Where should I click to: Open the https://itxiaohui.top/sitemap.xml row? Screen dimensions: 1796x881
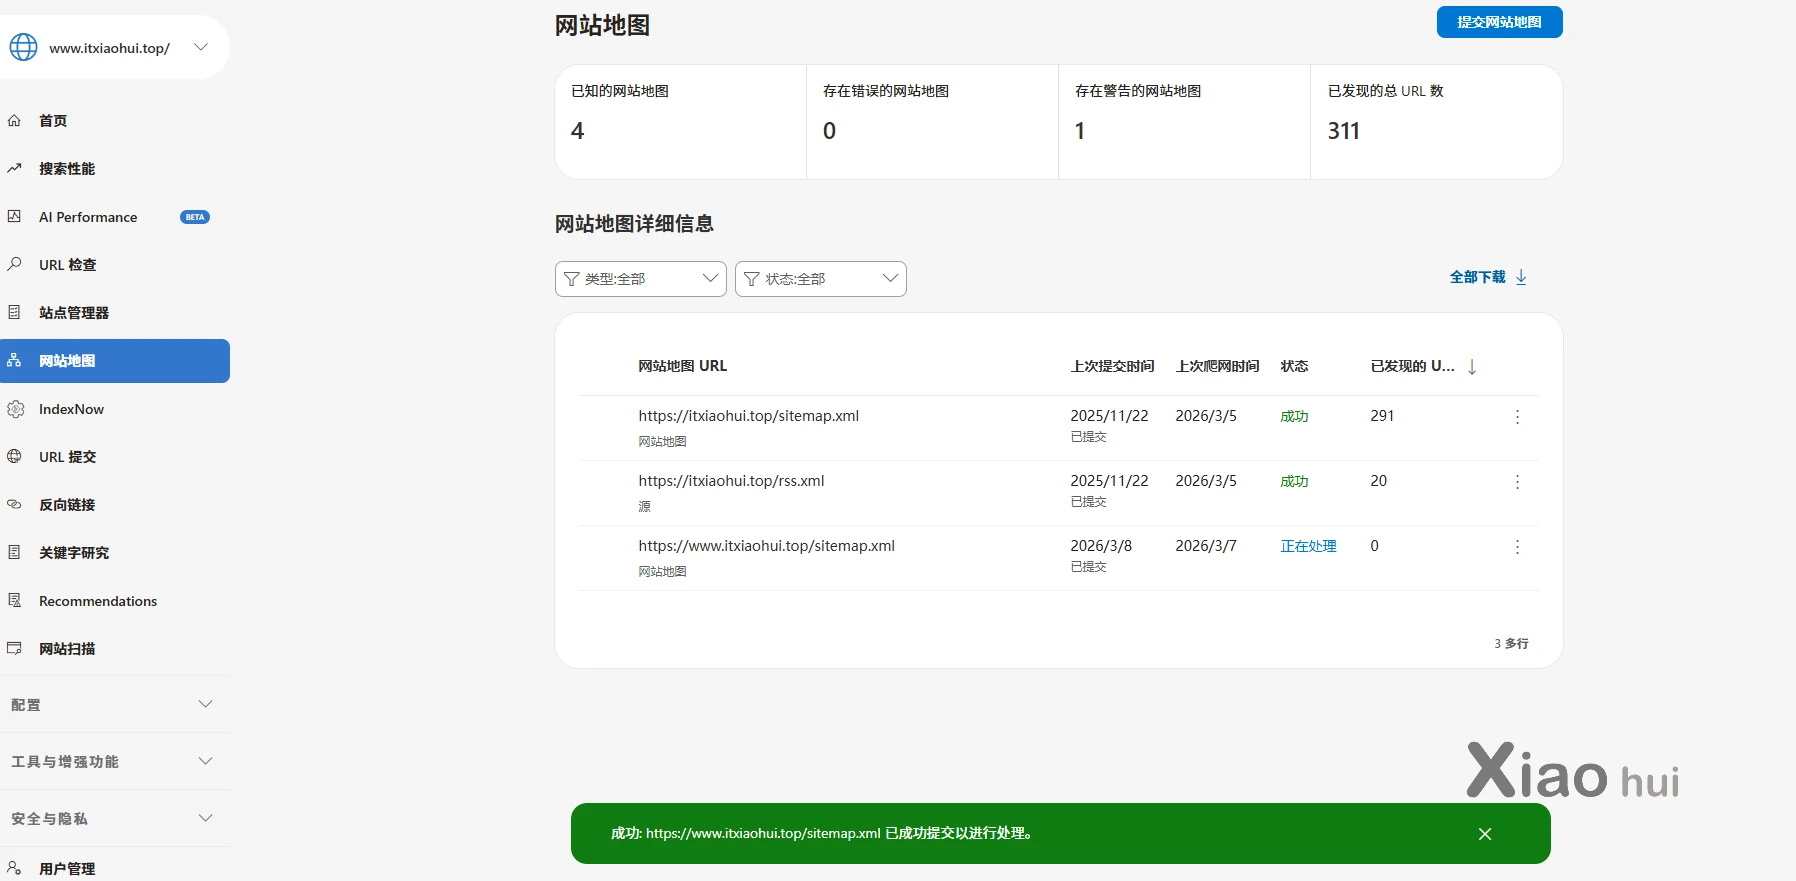click(x=748, y=416)
